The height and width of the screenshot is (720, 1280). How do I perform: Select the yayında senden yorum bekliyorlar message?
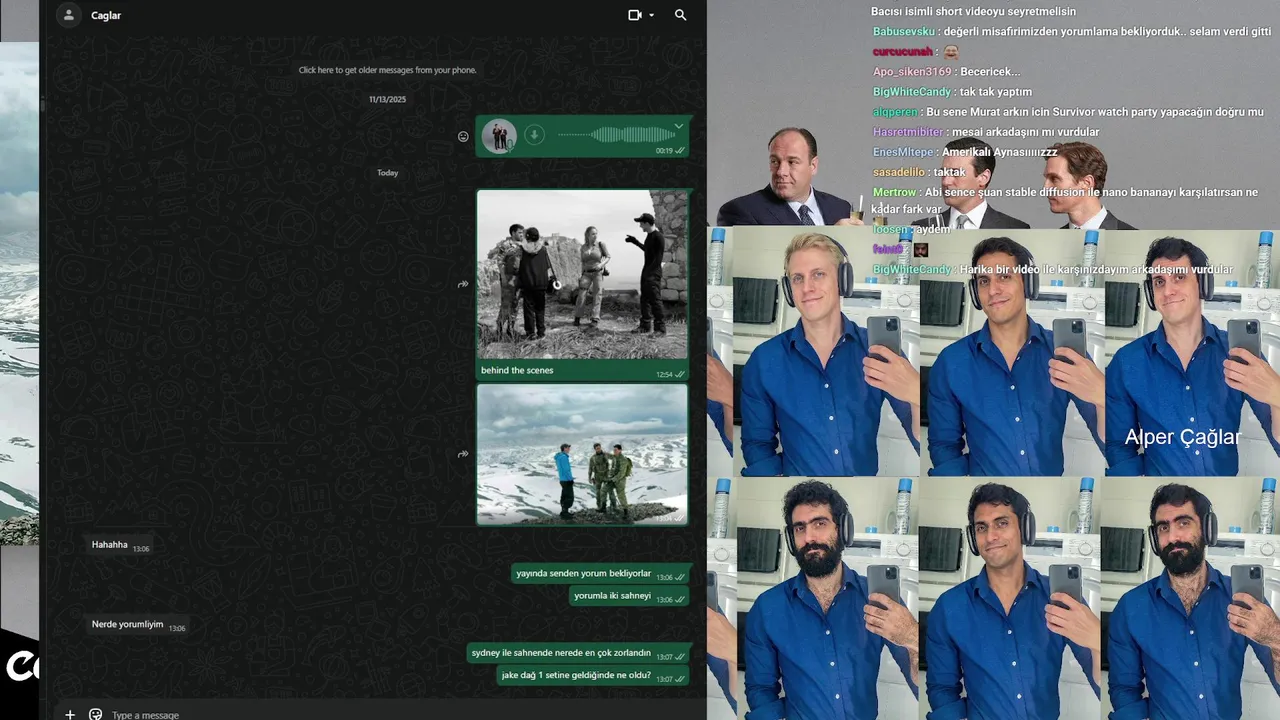[x=600, y=574]
